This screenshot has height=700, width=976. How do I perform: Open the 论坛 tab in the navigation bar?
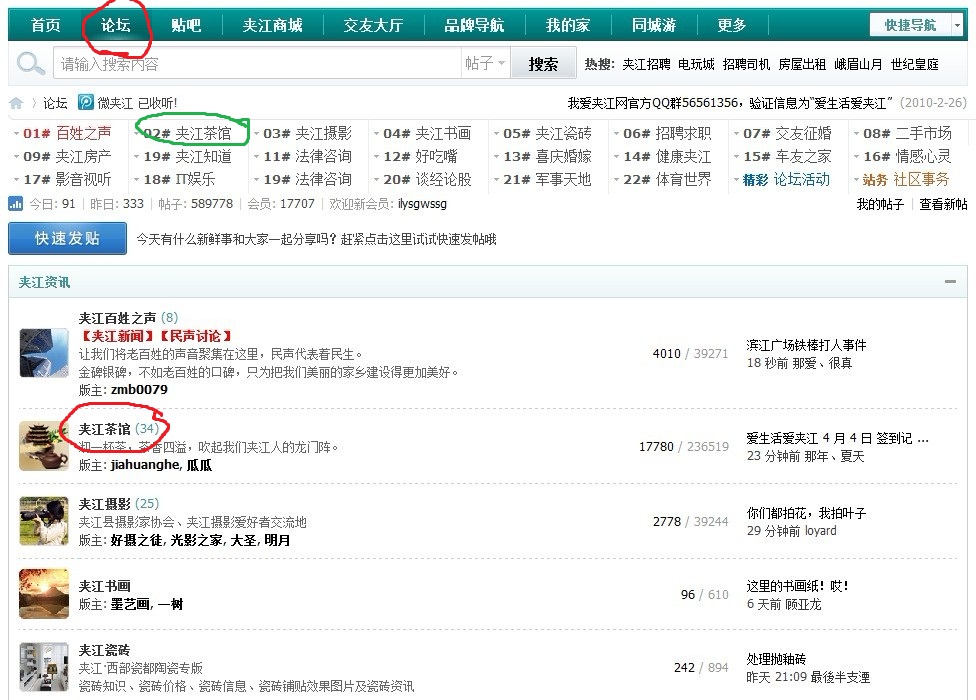click(x=116, y=25)
